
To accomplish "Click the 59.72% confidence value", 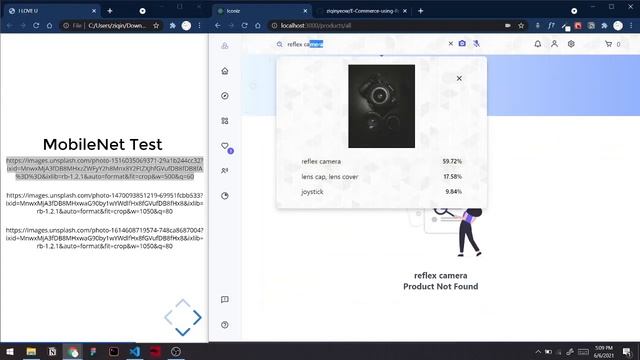I will click(452, 162).
